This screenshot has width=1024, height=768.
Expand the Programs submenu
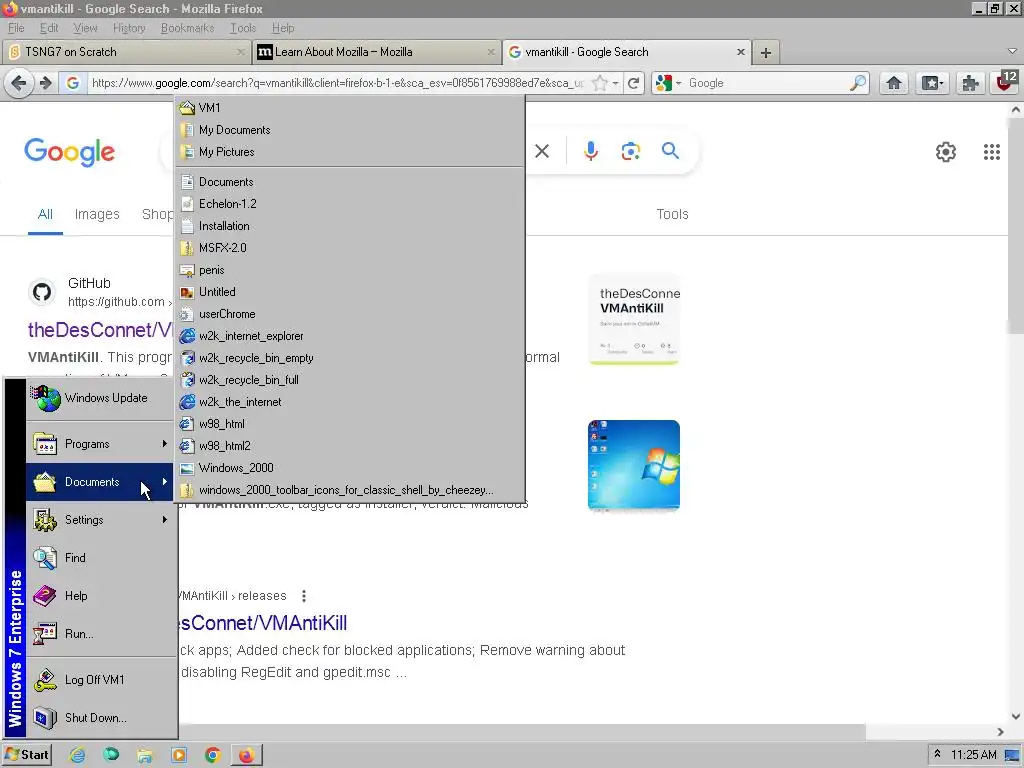[x=101, y=444]
